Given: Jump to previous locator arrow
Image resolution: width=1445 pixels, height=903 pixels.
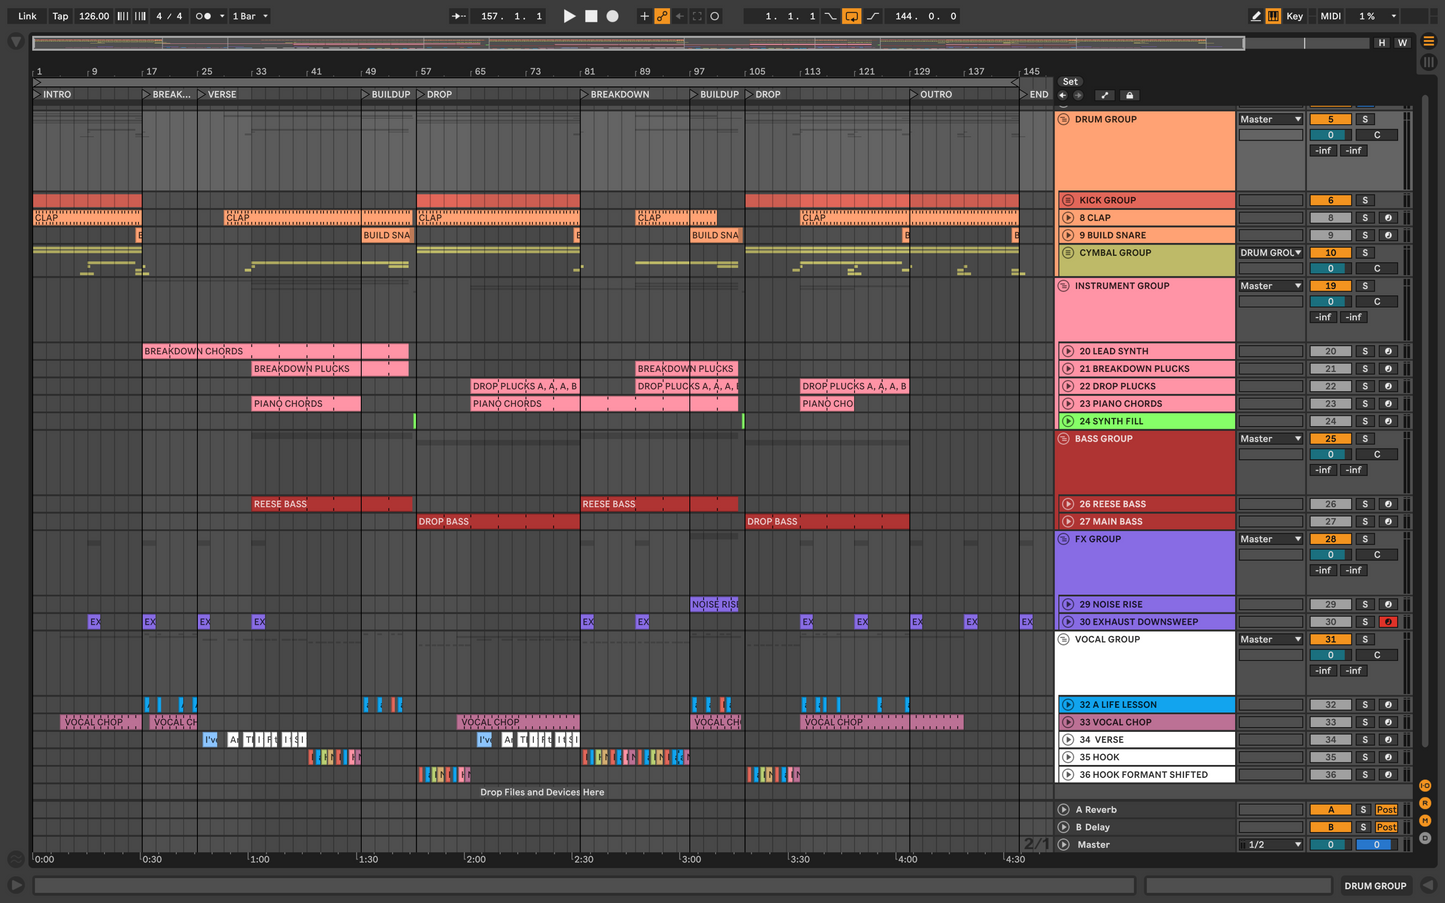Looking at the screenshot, I should [1062, 96].
